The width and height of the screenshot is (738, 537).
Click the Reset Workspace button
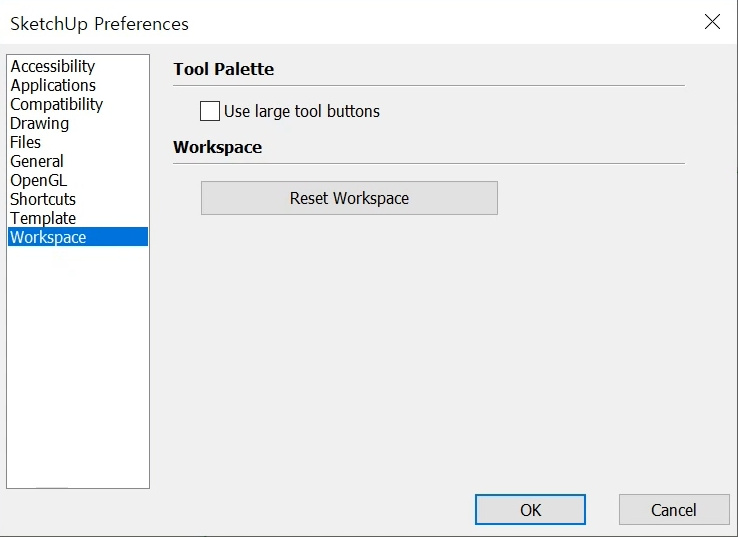click(349, 198)
